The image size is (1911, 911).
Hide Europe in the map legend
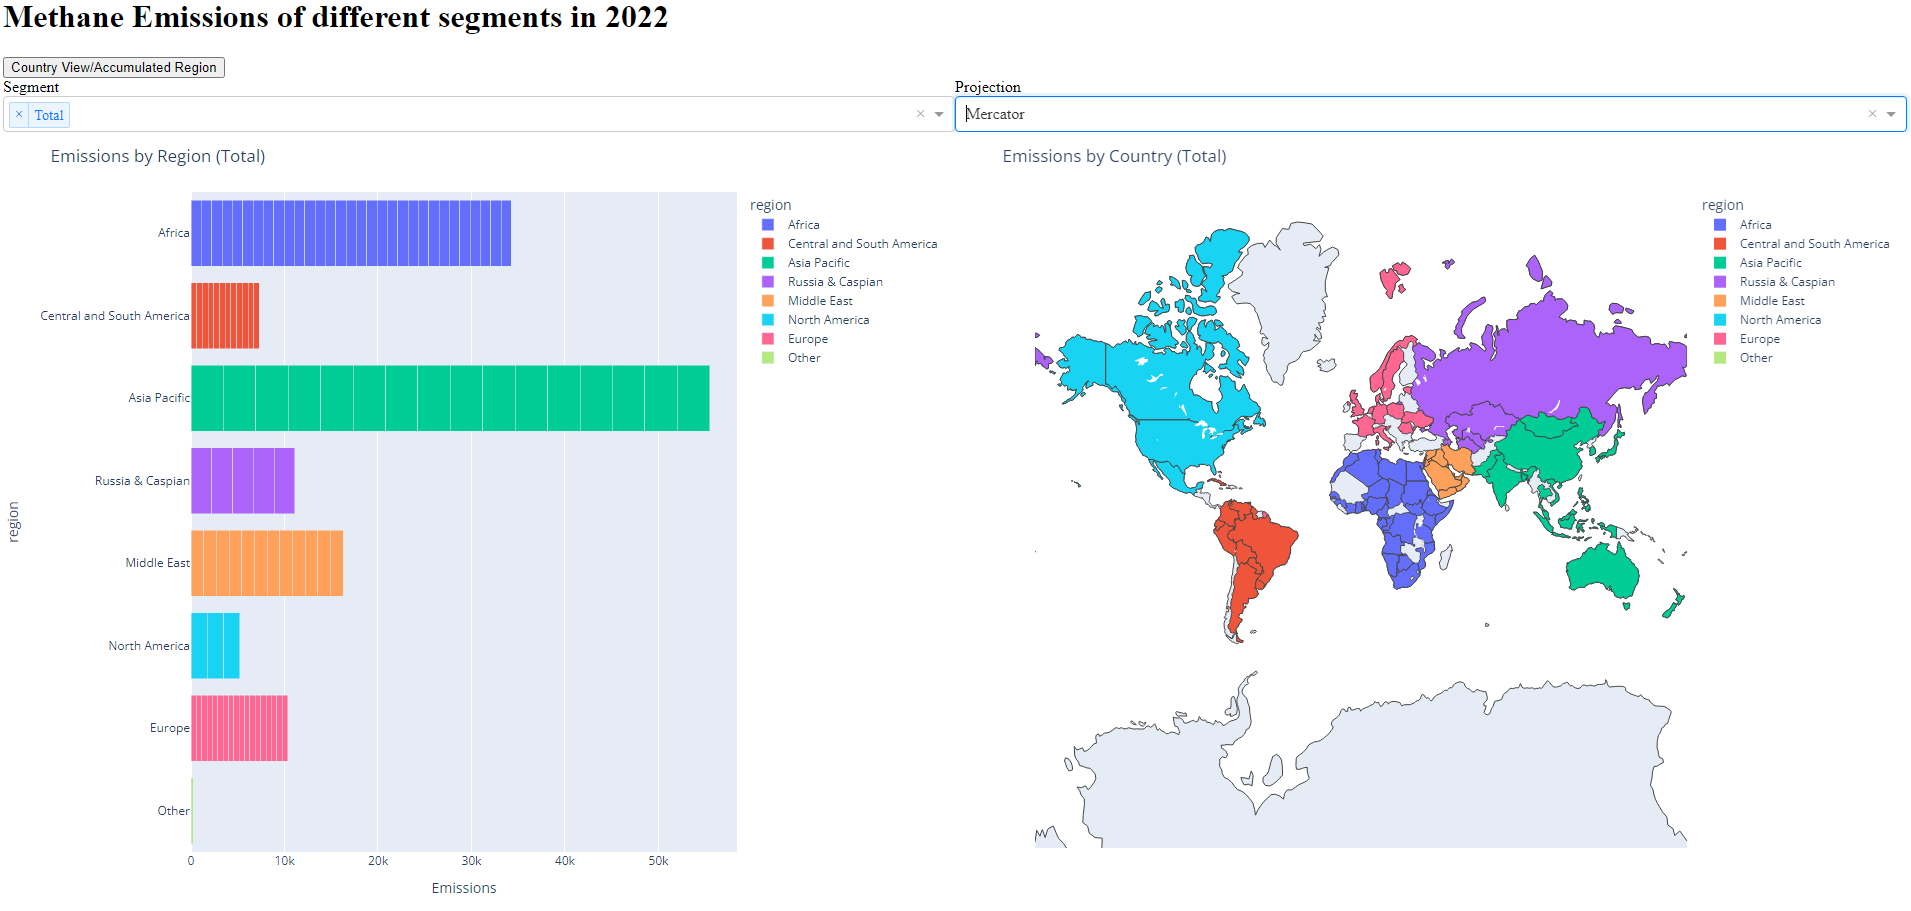click(x=1759, y=339)
